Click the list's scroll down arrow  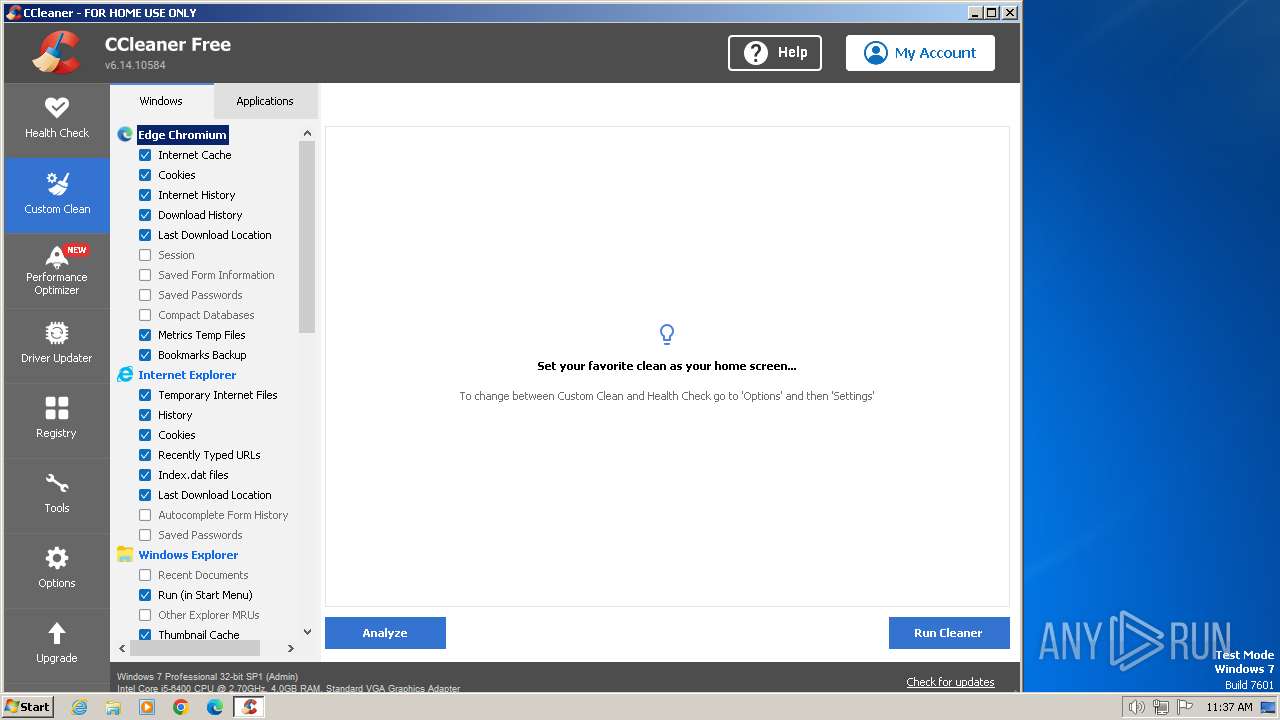click(x=307, y=632)
